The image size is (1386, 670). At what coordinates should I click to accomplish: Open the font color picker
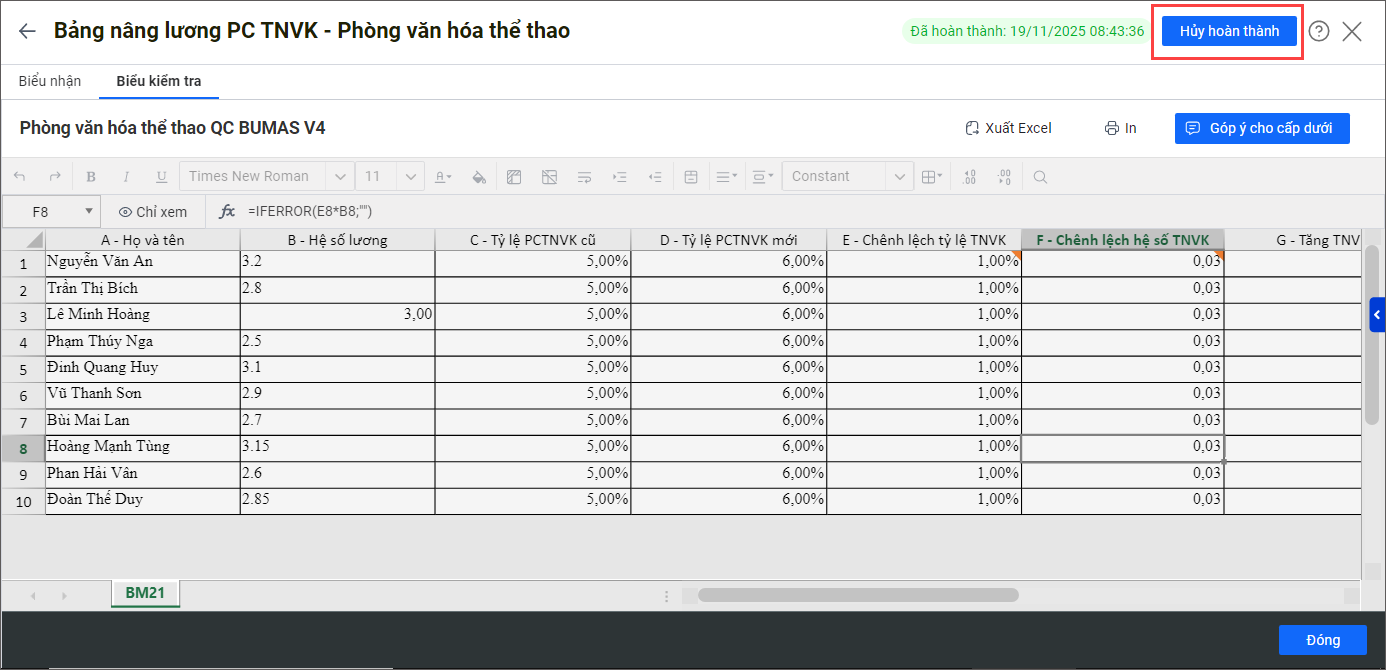(x=443, y=177)
